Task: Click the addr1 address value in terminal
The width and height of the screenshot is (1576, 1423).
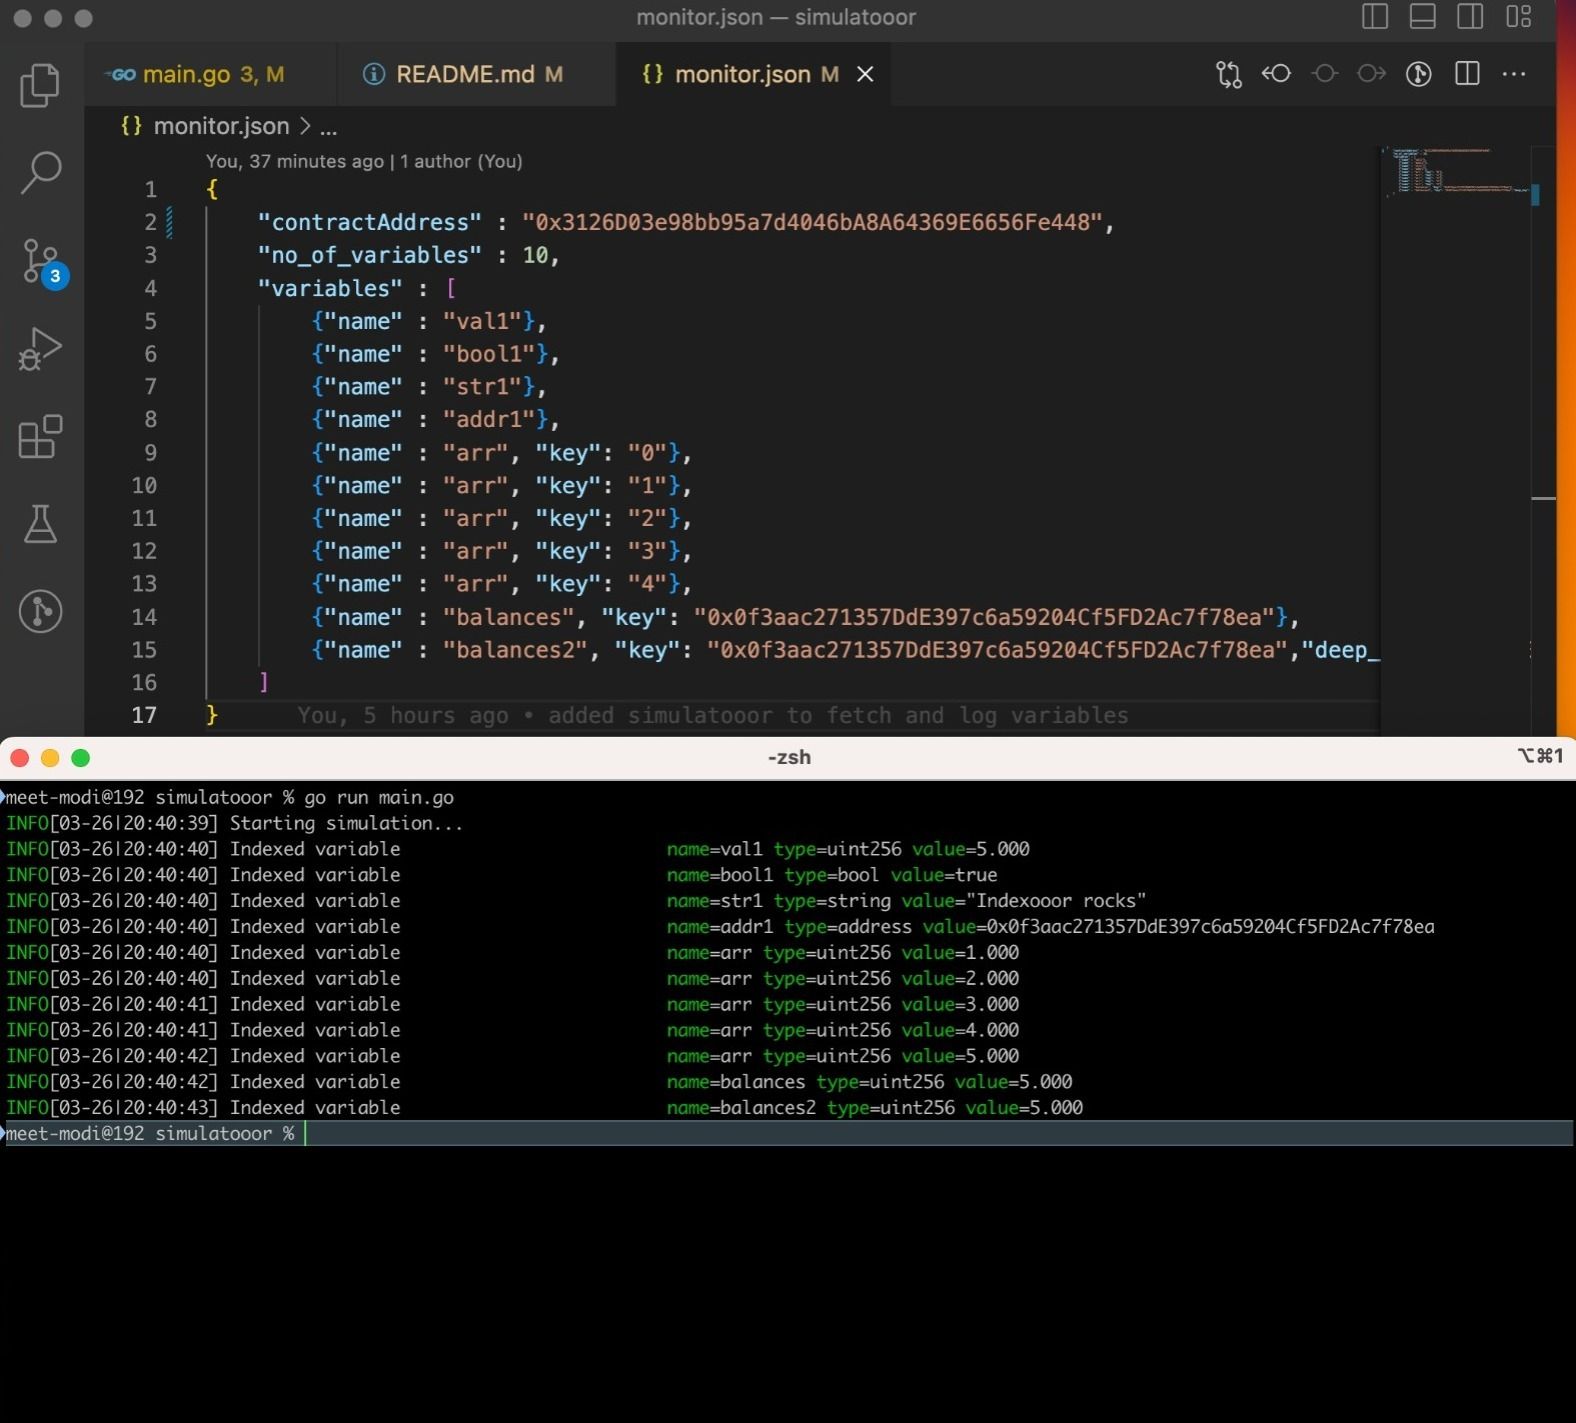Action: [1210, 927]
